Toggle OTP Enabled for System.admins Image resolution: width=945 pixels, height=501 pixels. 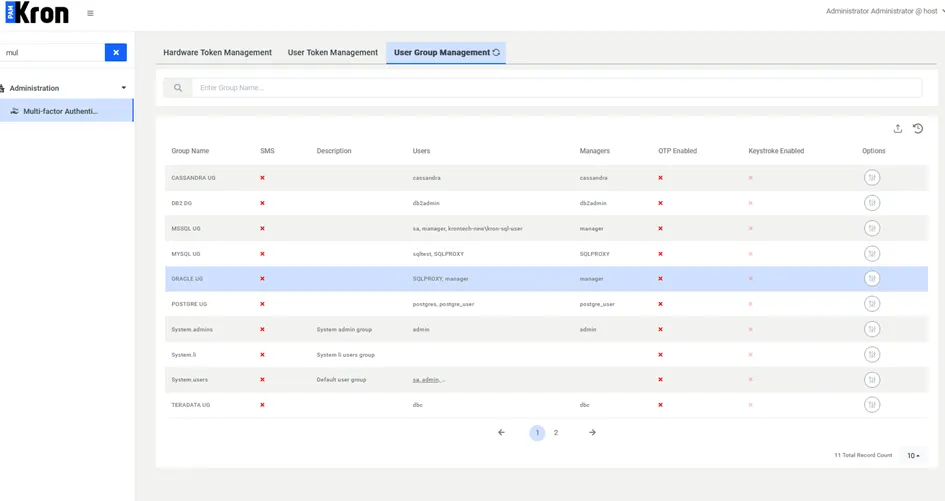(x=661, y=329)
